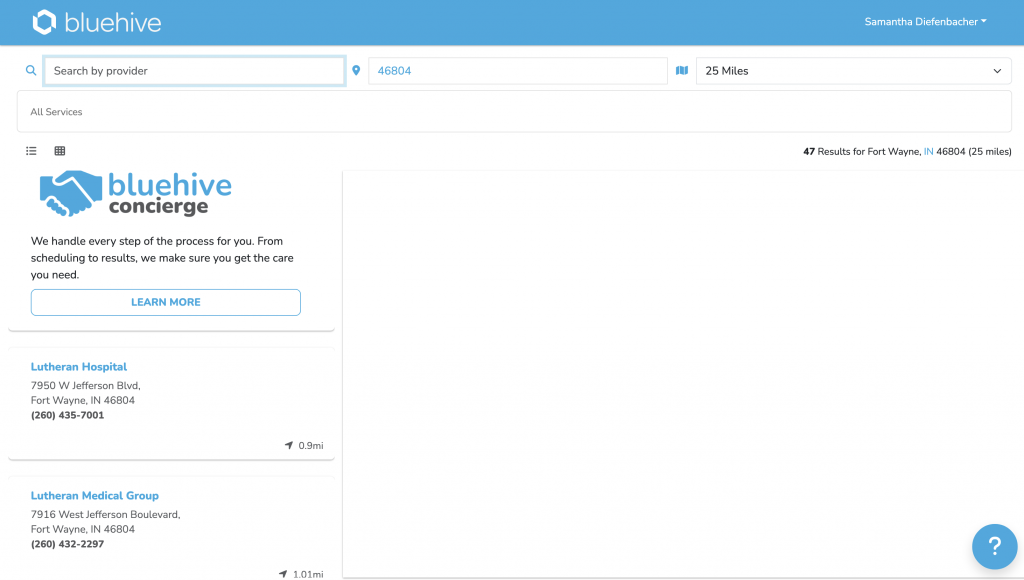Click the LEARN MORE button
The image size is (1024, 580).
[x=166, y=302]
